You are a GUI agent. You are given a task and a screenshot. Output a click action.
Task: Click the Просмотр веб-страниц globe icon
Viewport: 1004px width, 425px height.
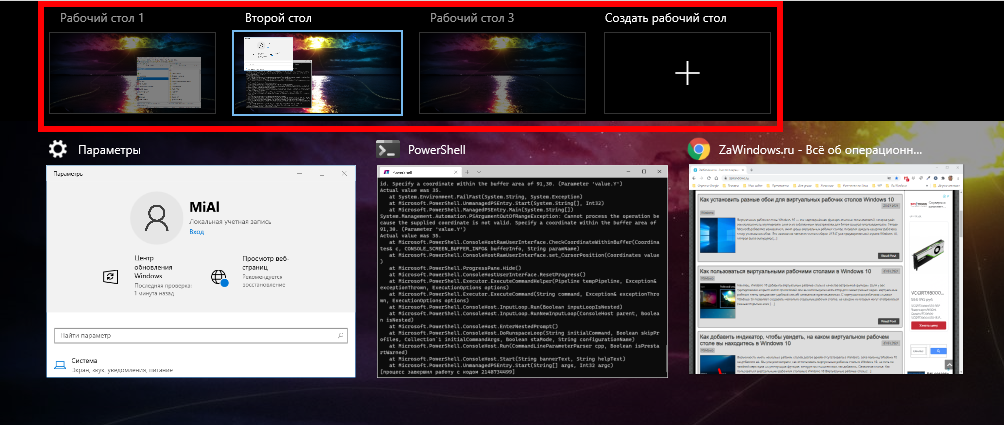coord(219,279)
